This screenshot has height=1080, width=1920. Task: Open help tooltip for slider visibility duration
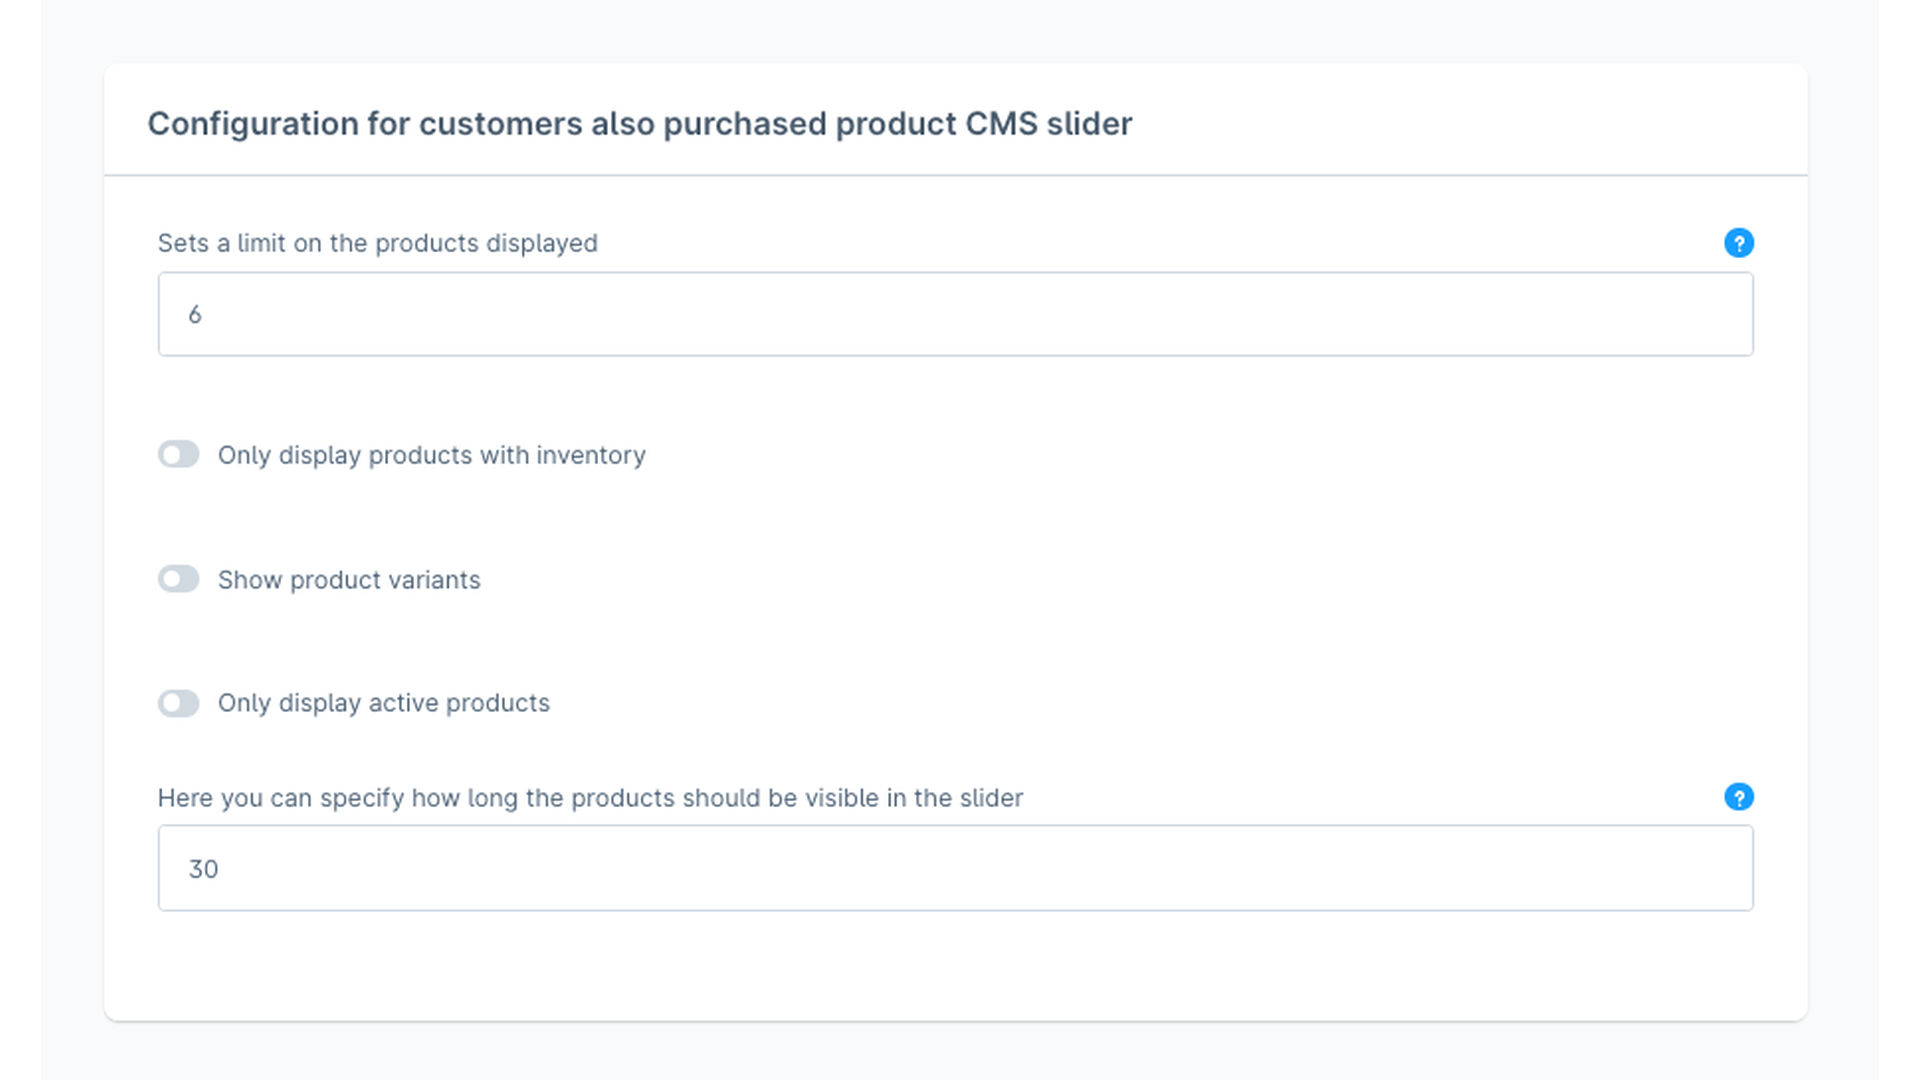(1738, 797)
